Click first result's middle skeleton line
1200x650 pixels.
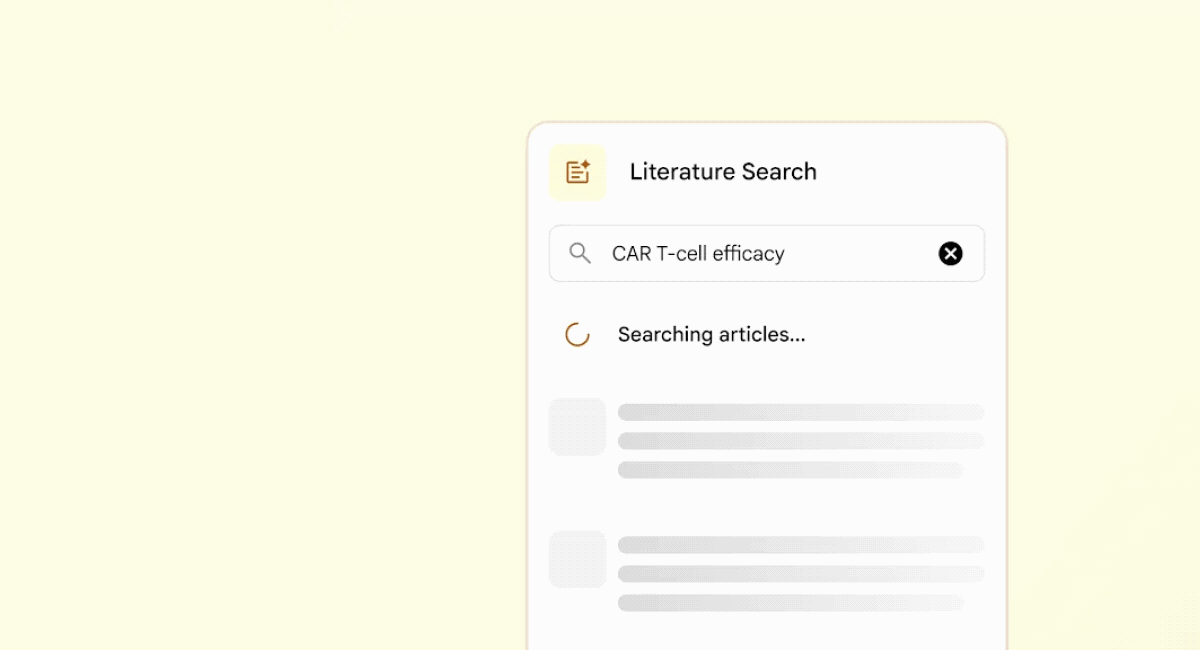coord(801,441)
